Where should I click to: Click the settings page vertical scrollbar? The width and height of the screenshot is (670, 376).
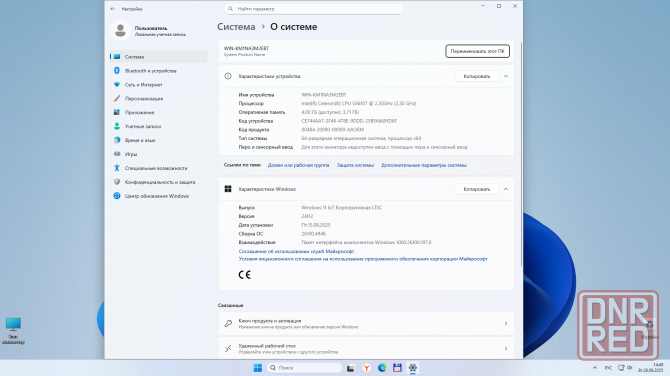pos(520,154)
